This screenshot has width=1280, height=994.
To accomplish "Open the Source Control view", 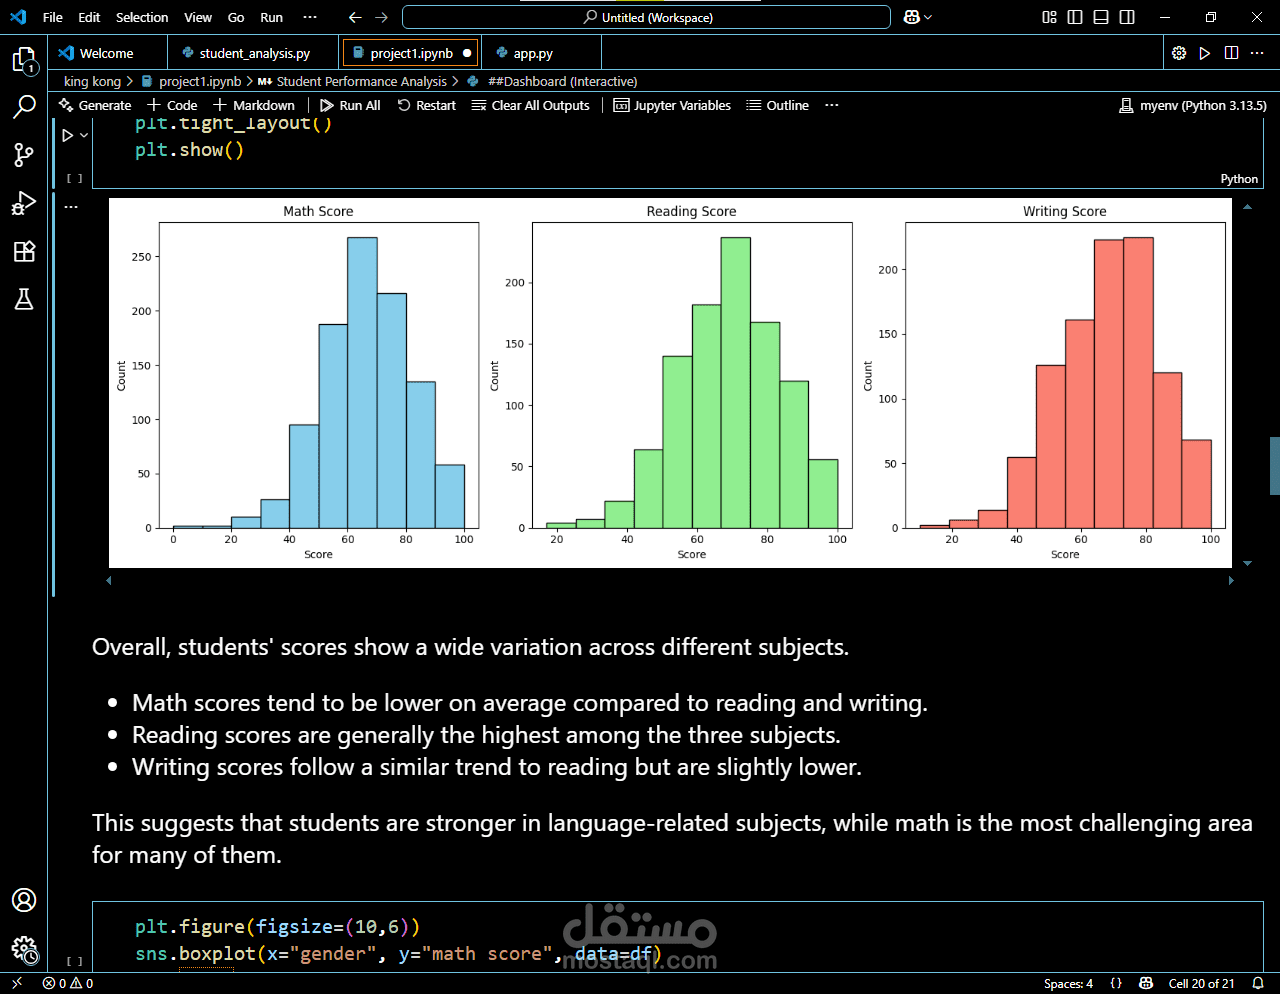I will pyautogui.click(x=24, y=154).
